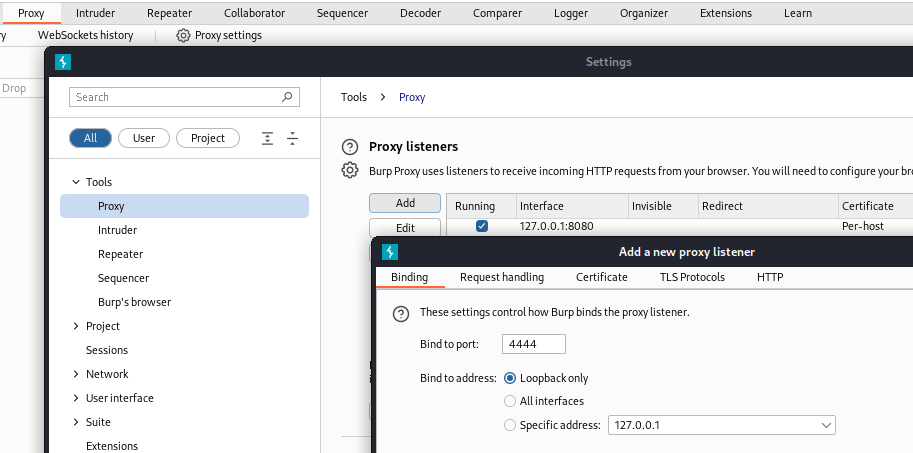913x453 pixels.
Task: Click the Burp logo in Add listener dialog
Action: [x=390, y=252]
